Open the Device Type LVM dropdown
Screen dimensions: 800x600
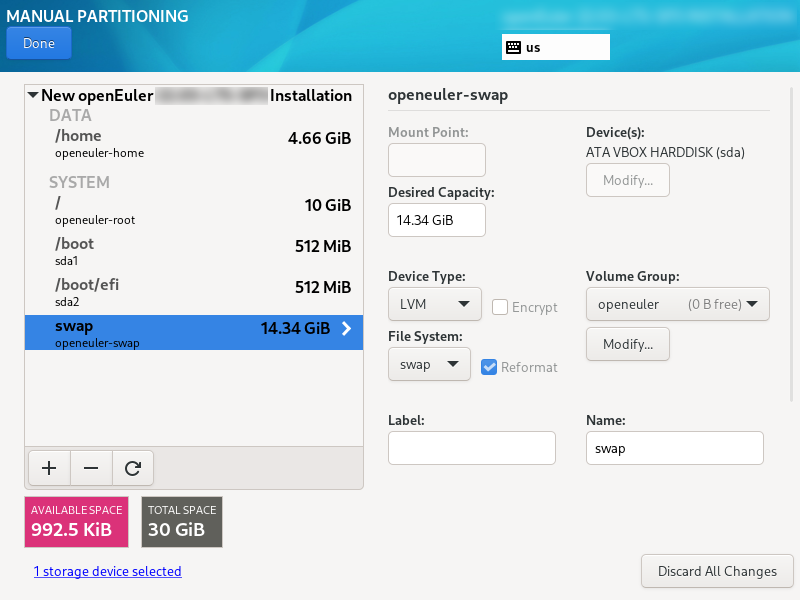pos(434,304)
